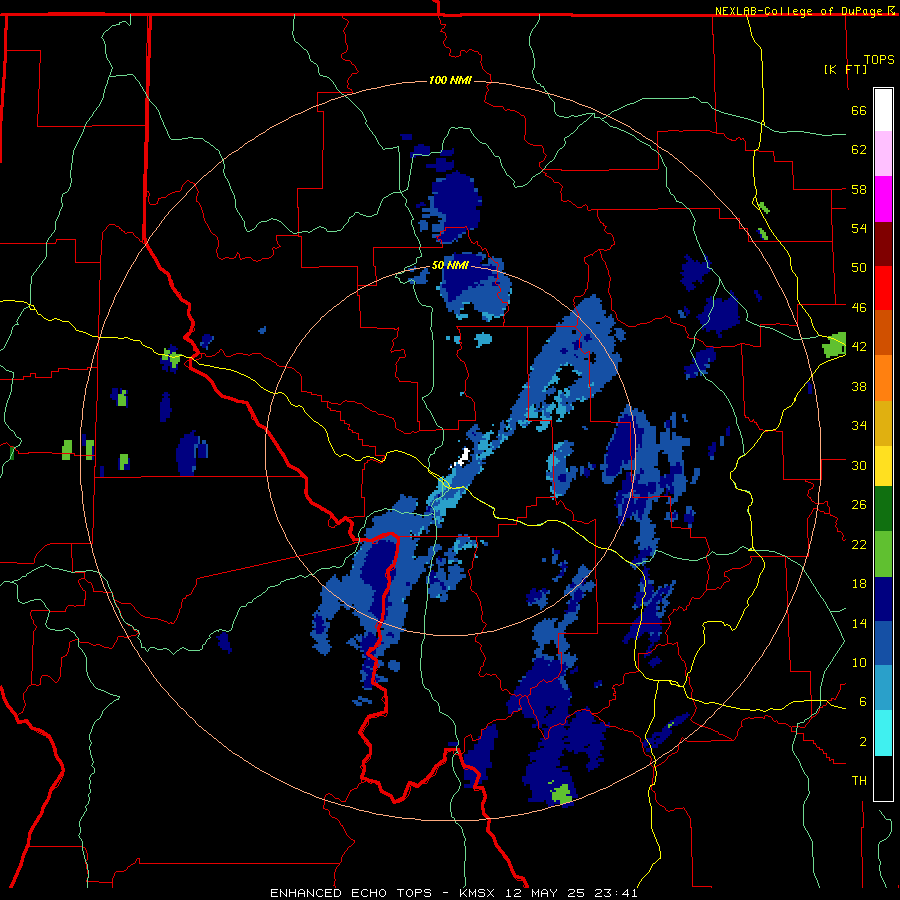Select the dark red legend swatch
The height and width of the screenshot is (900, 900).
(883, 244)
